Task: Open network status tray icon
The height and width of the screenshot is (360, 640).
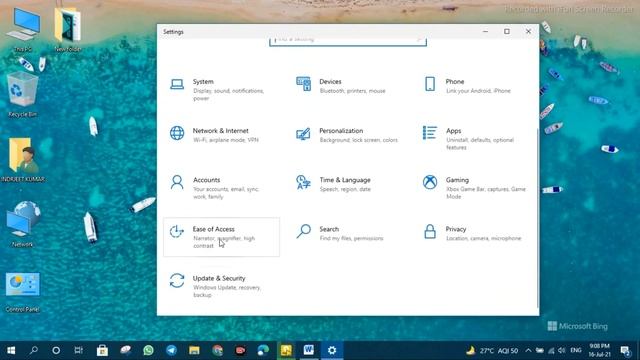Action: [551, 350]
